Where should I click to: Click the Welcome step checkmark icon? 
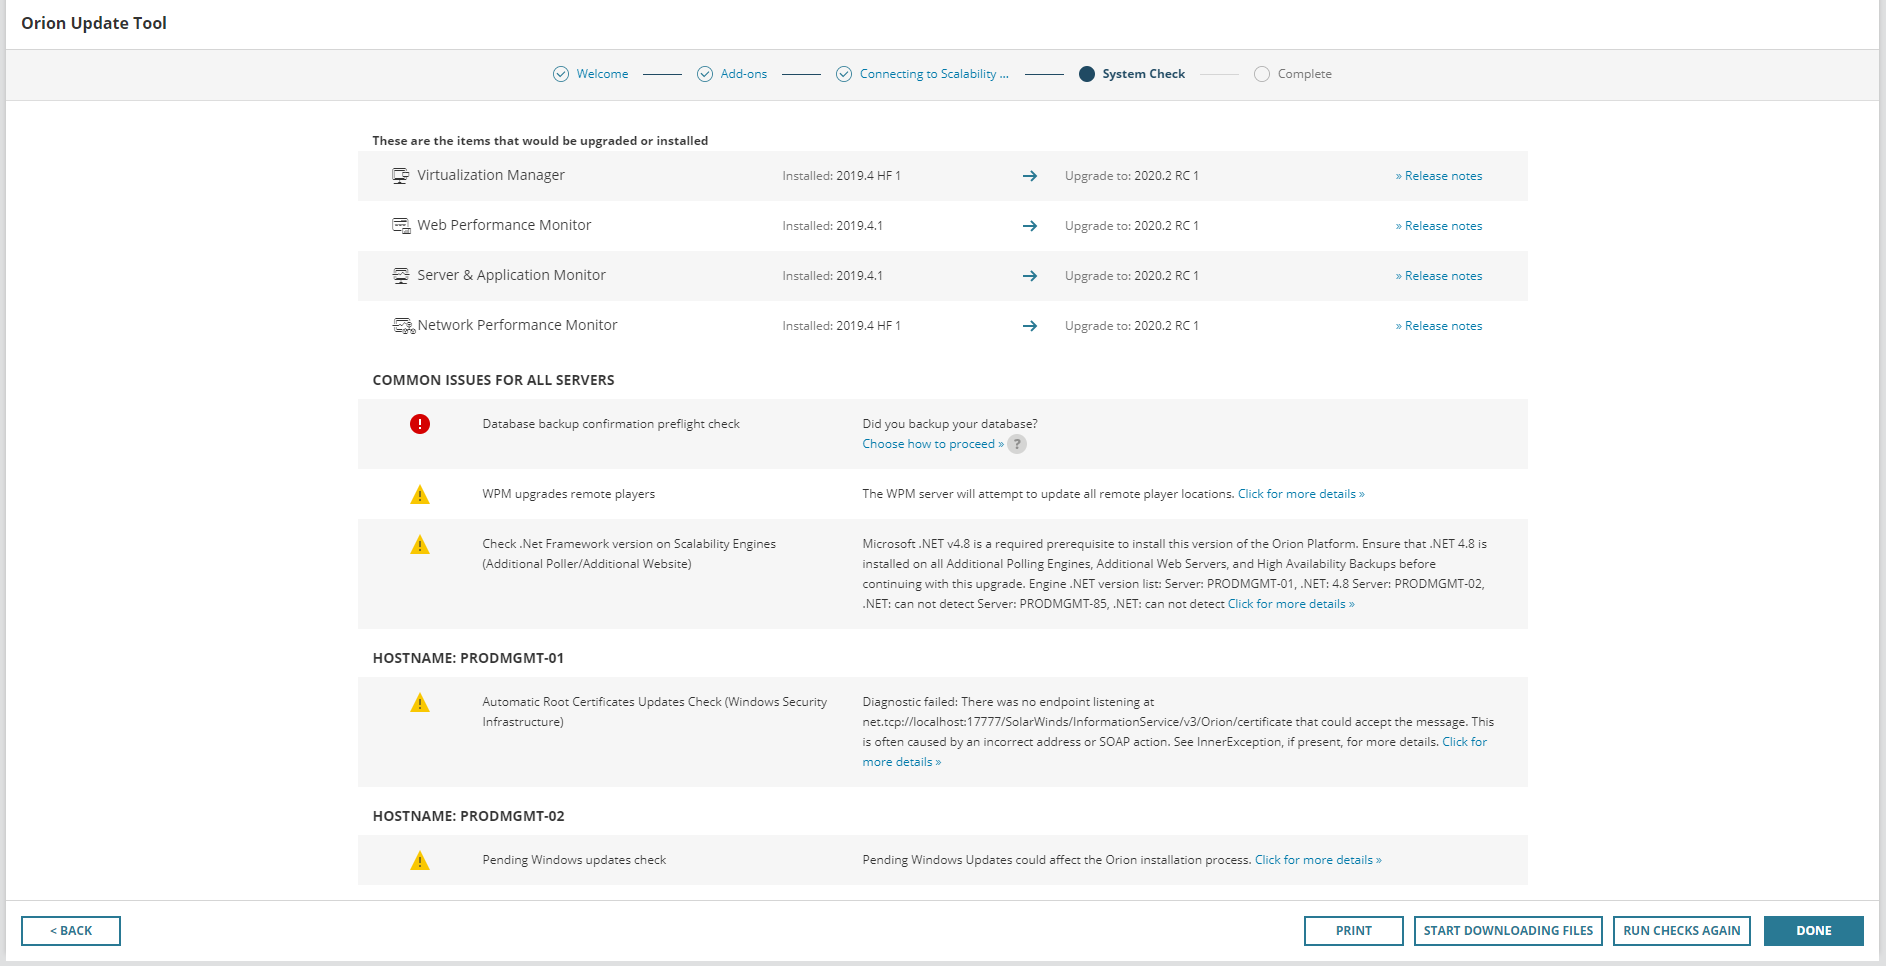[561, 74]
